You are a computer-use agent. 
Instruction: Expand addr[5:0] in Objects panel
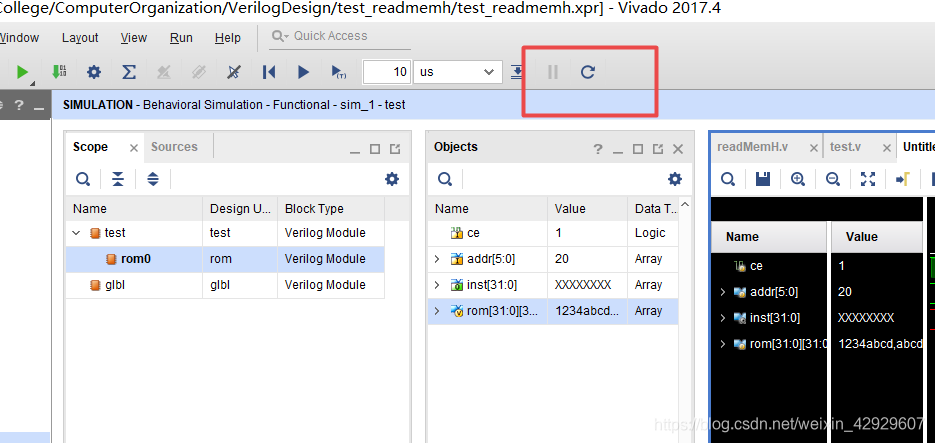pyautogui.click(x=437, y=259)
